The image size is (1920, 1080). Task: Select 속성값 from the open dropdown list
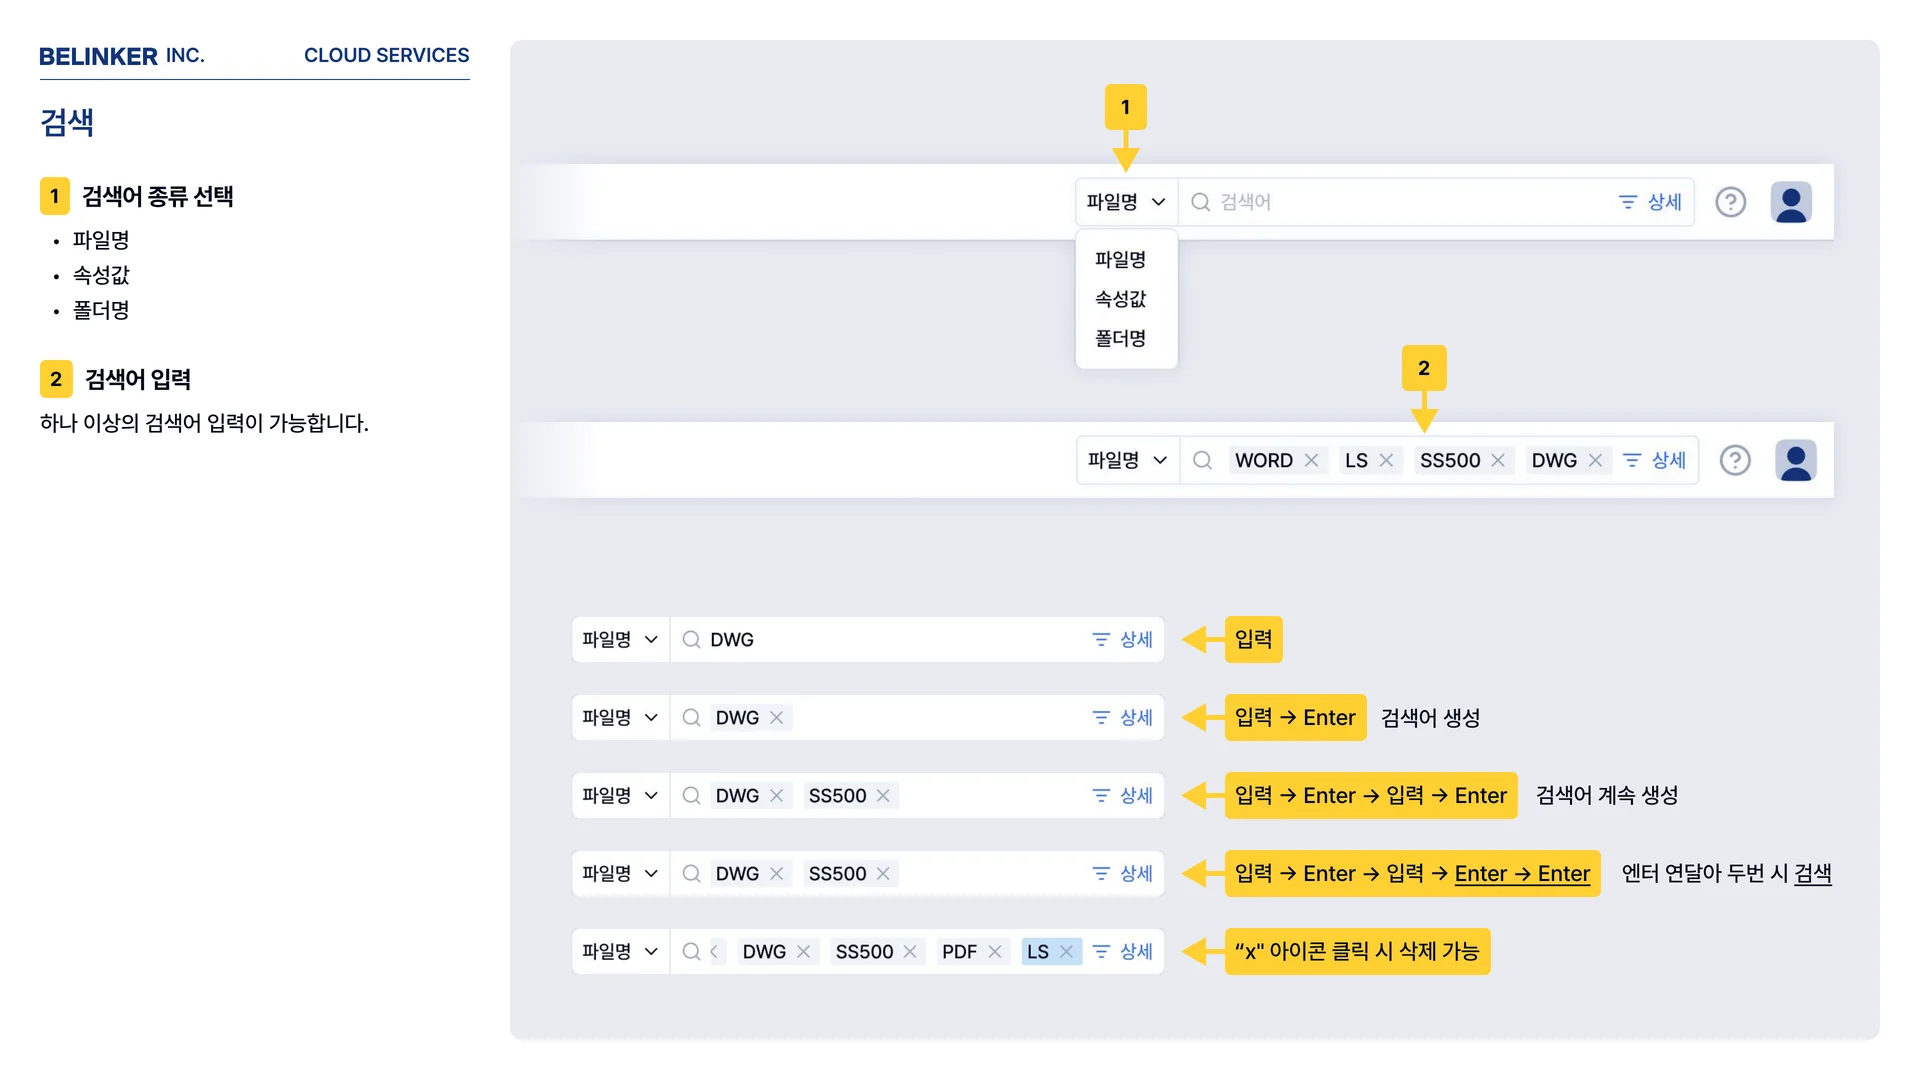coord(1120,299)
